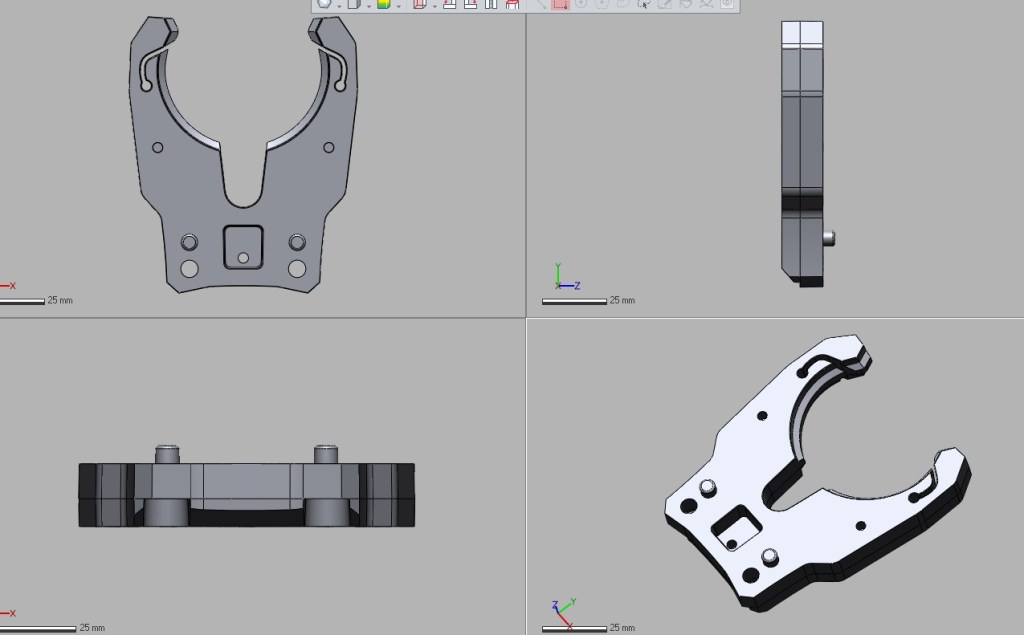Screen dimensions: 1024x635
Task: Select the gray cube display style icon
Action: [354, 4]
